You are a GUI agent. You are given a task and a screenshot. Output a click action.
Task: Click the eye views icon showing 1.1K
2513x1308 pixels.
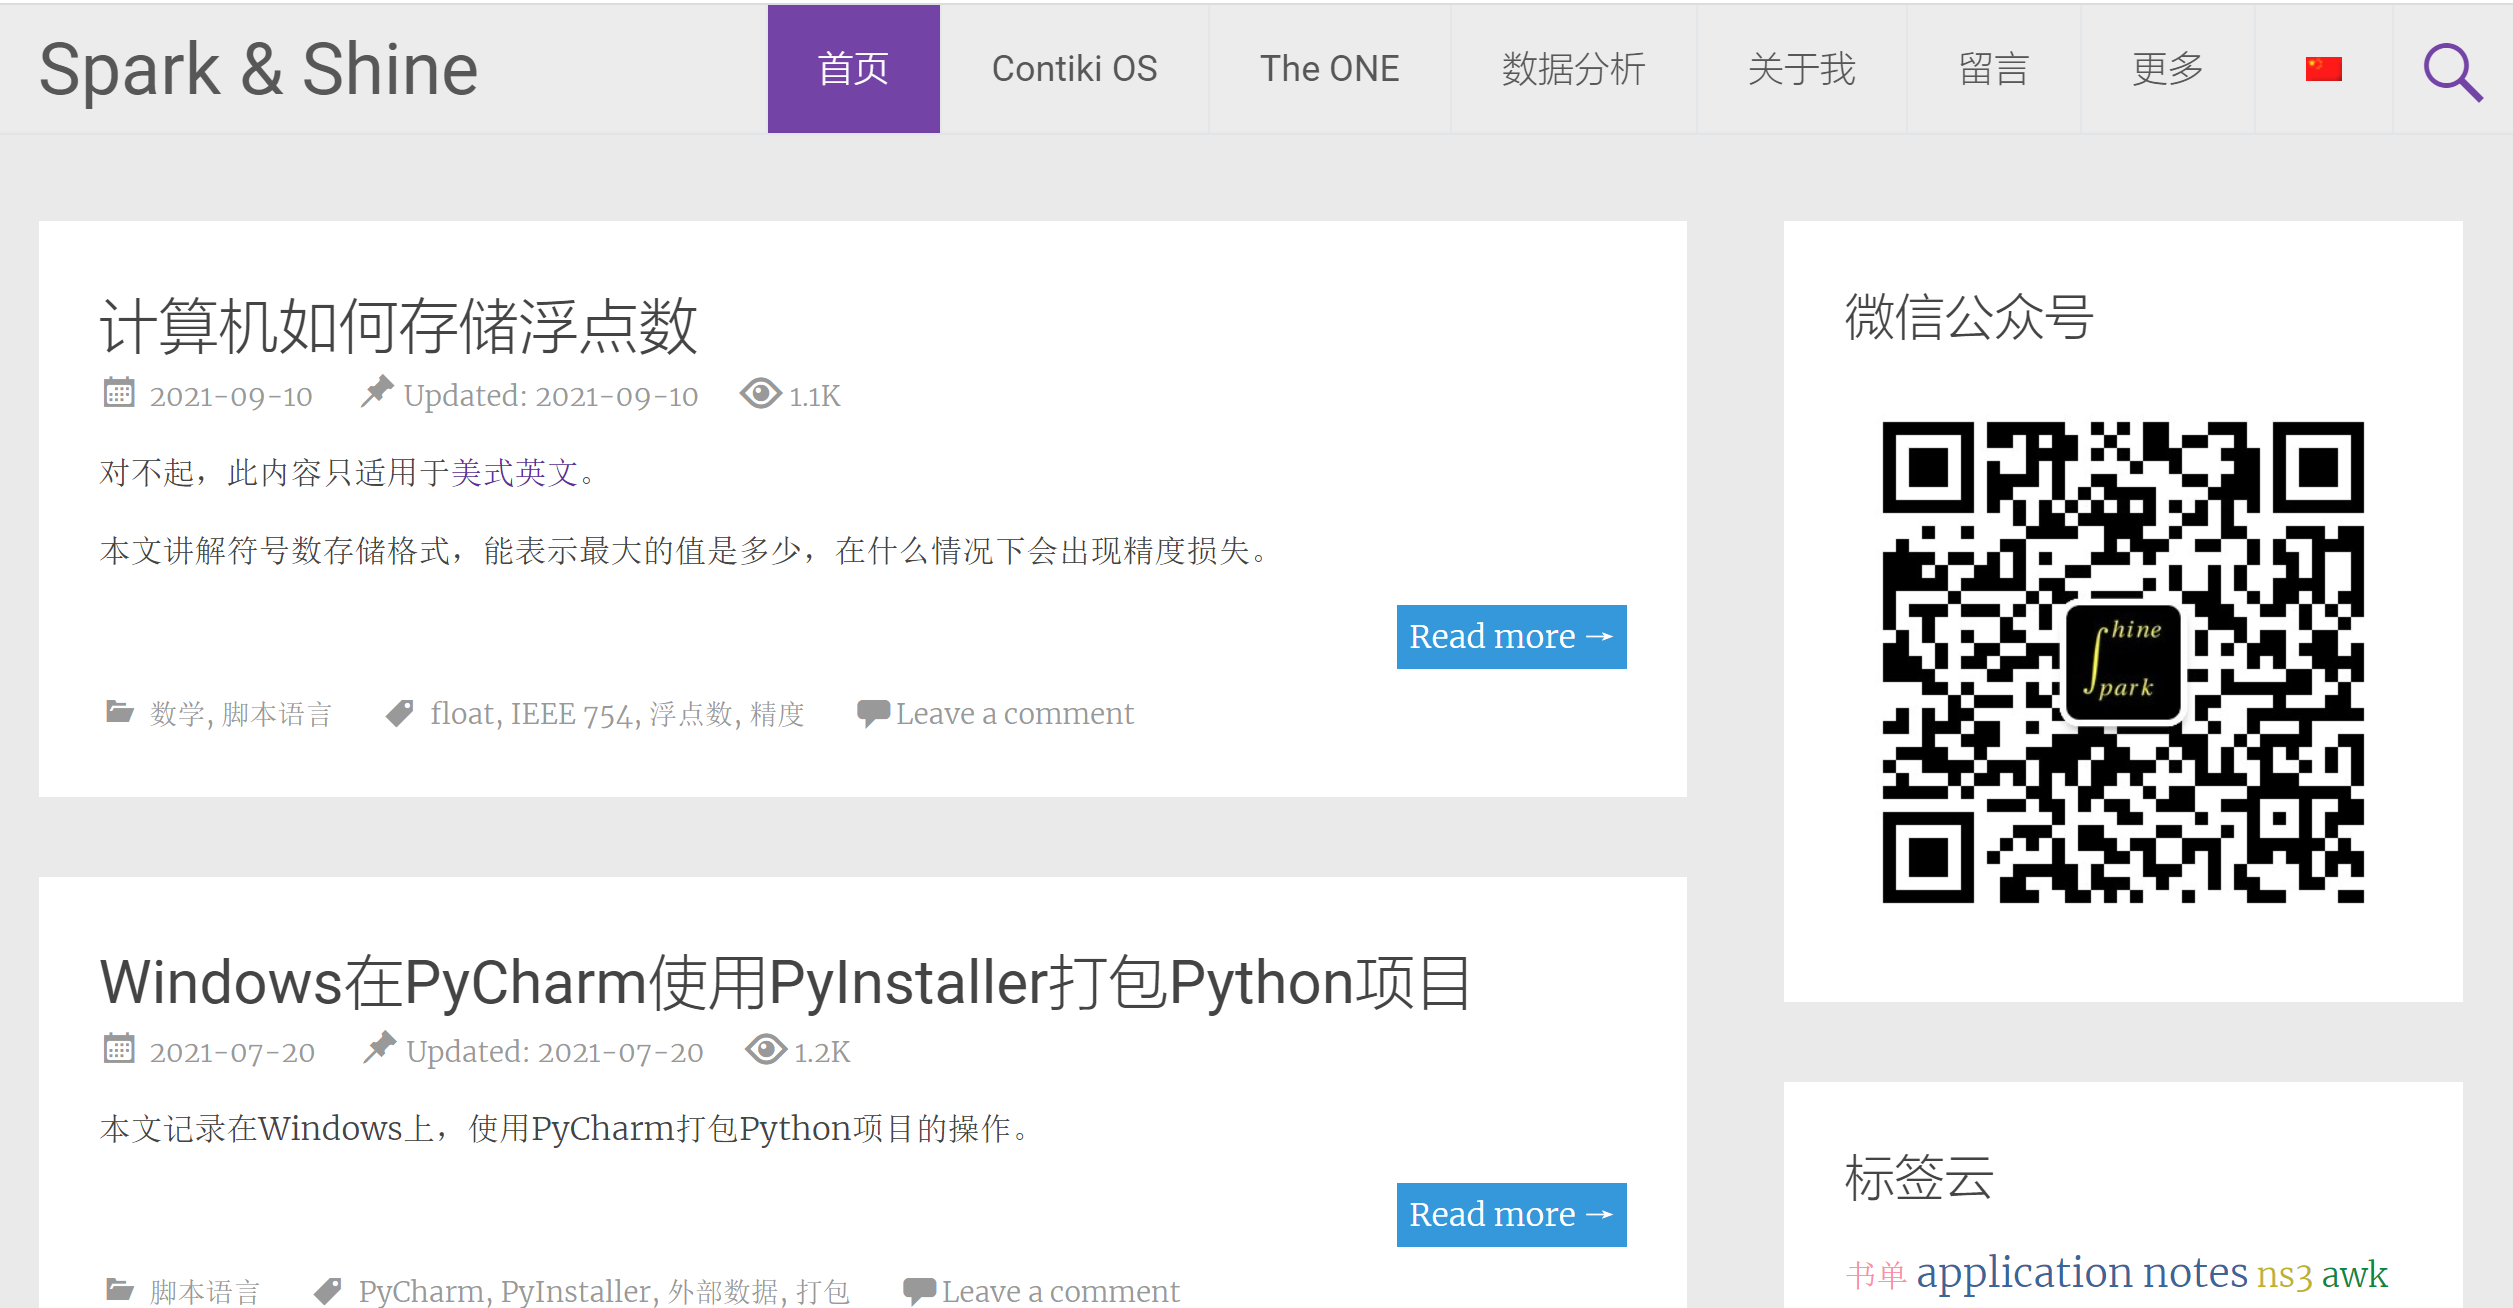point(760,394)
